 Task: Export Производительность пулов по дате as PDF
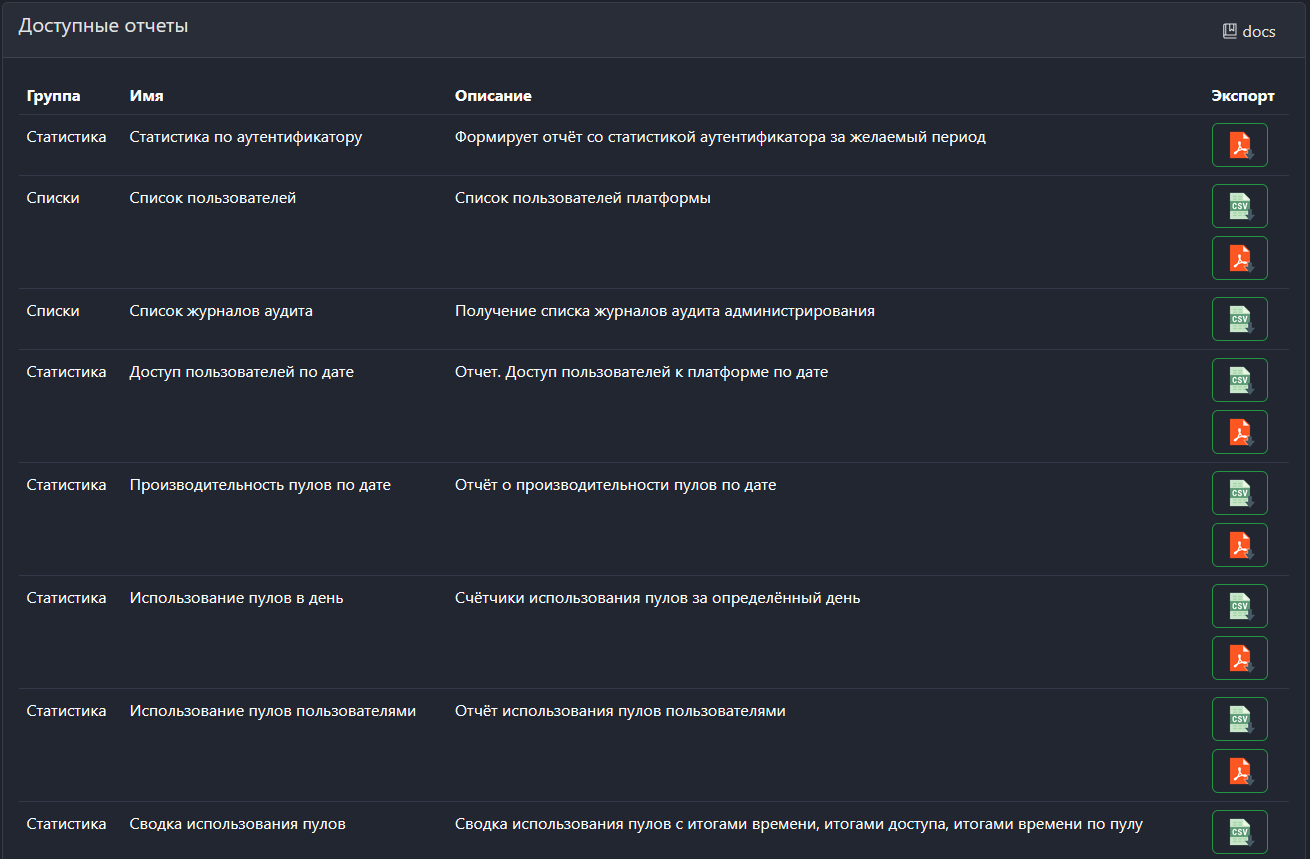coord(1239,545)
